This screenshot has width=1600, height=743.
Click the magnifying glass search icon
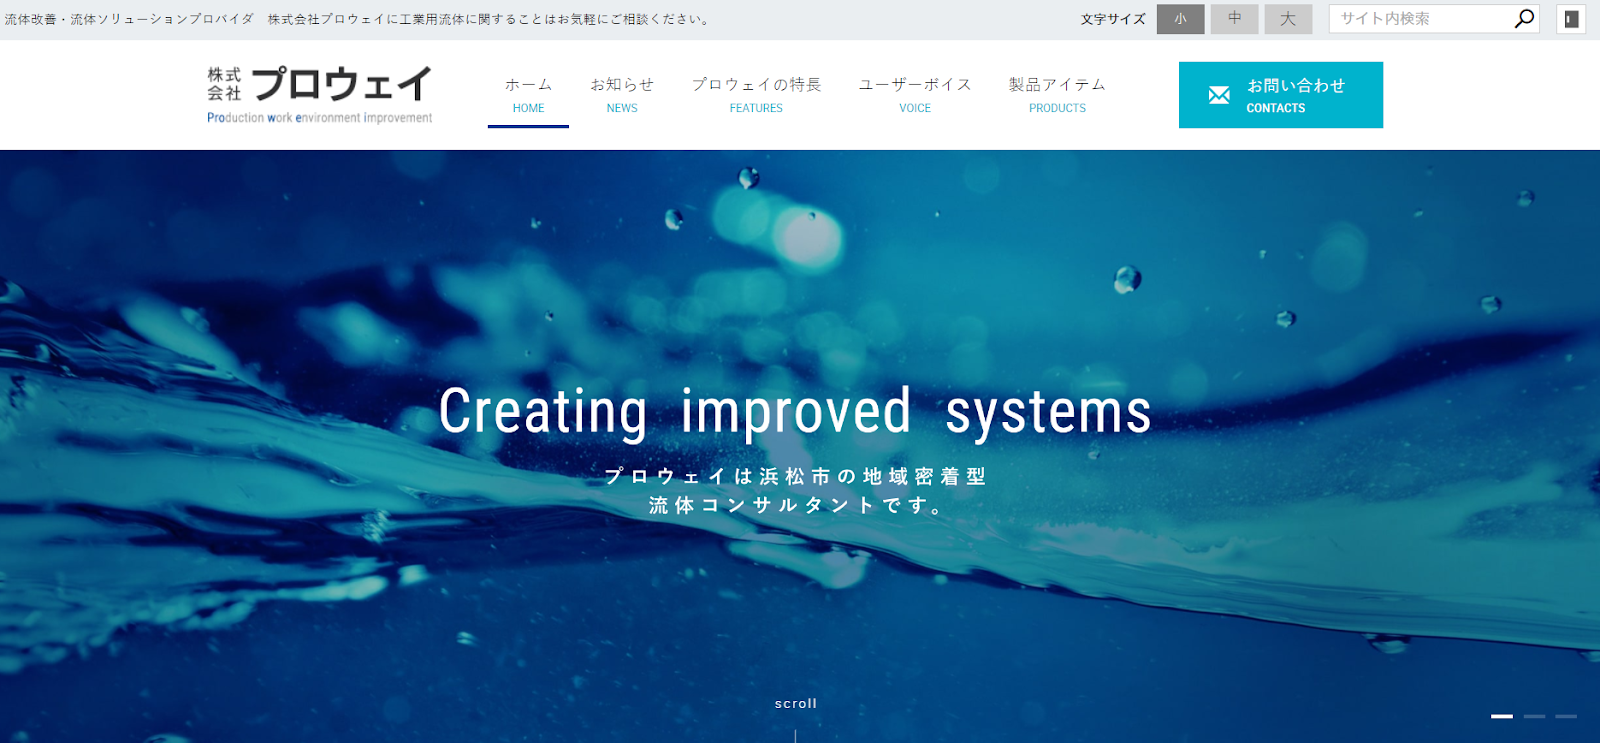[x=1524, y=19]
